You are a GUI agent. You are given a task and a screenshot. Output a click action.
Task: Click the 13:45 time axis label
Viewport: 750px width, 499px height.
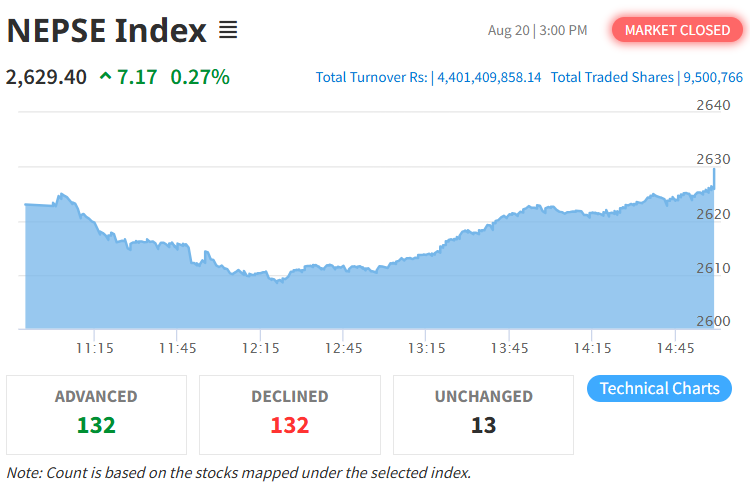pyautogui.click(x=509, y=348)
